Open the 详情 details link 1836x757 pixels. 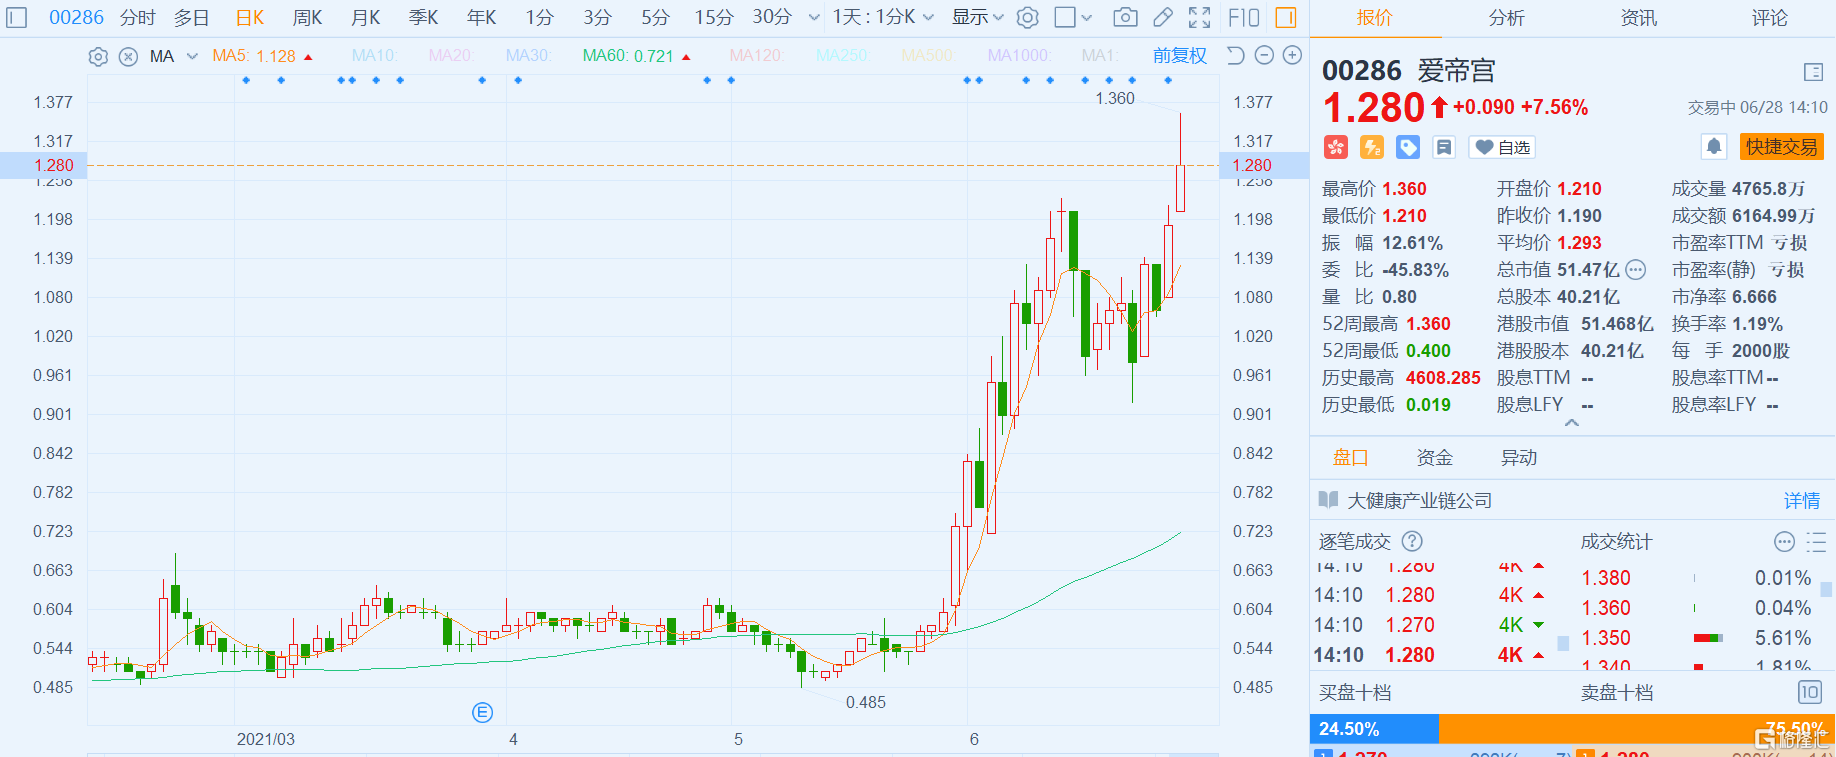1802,501
